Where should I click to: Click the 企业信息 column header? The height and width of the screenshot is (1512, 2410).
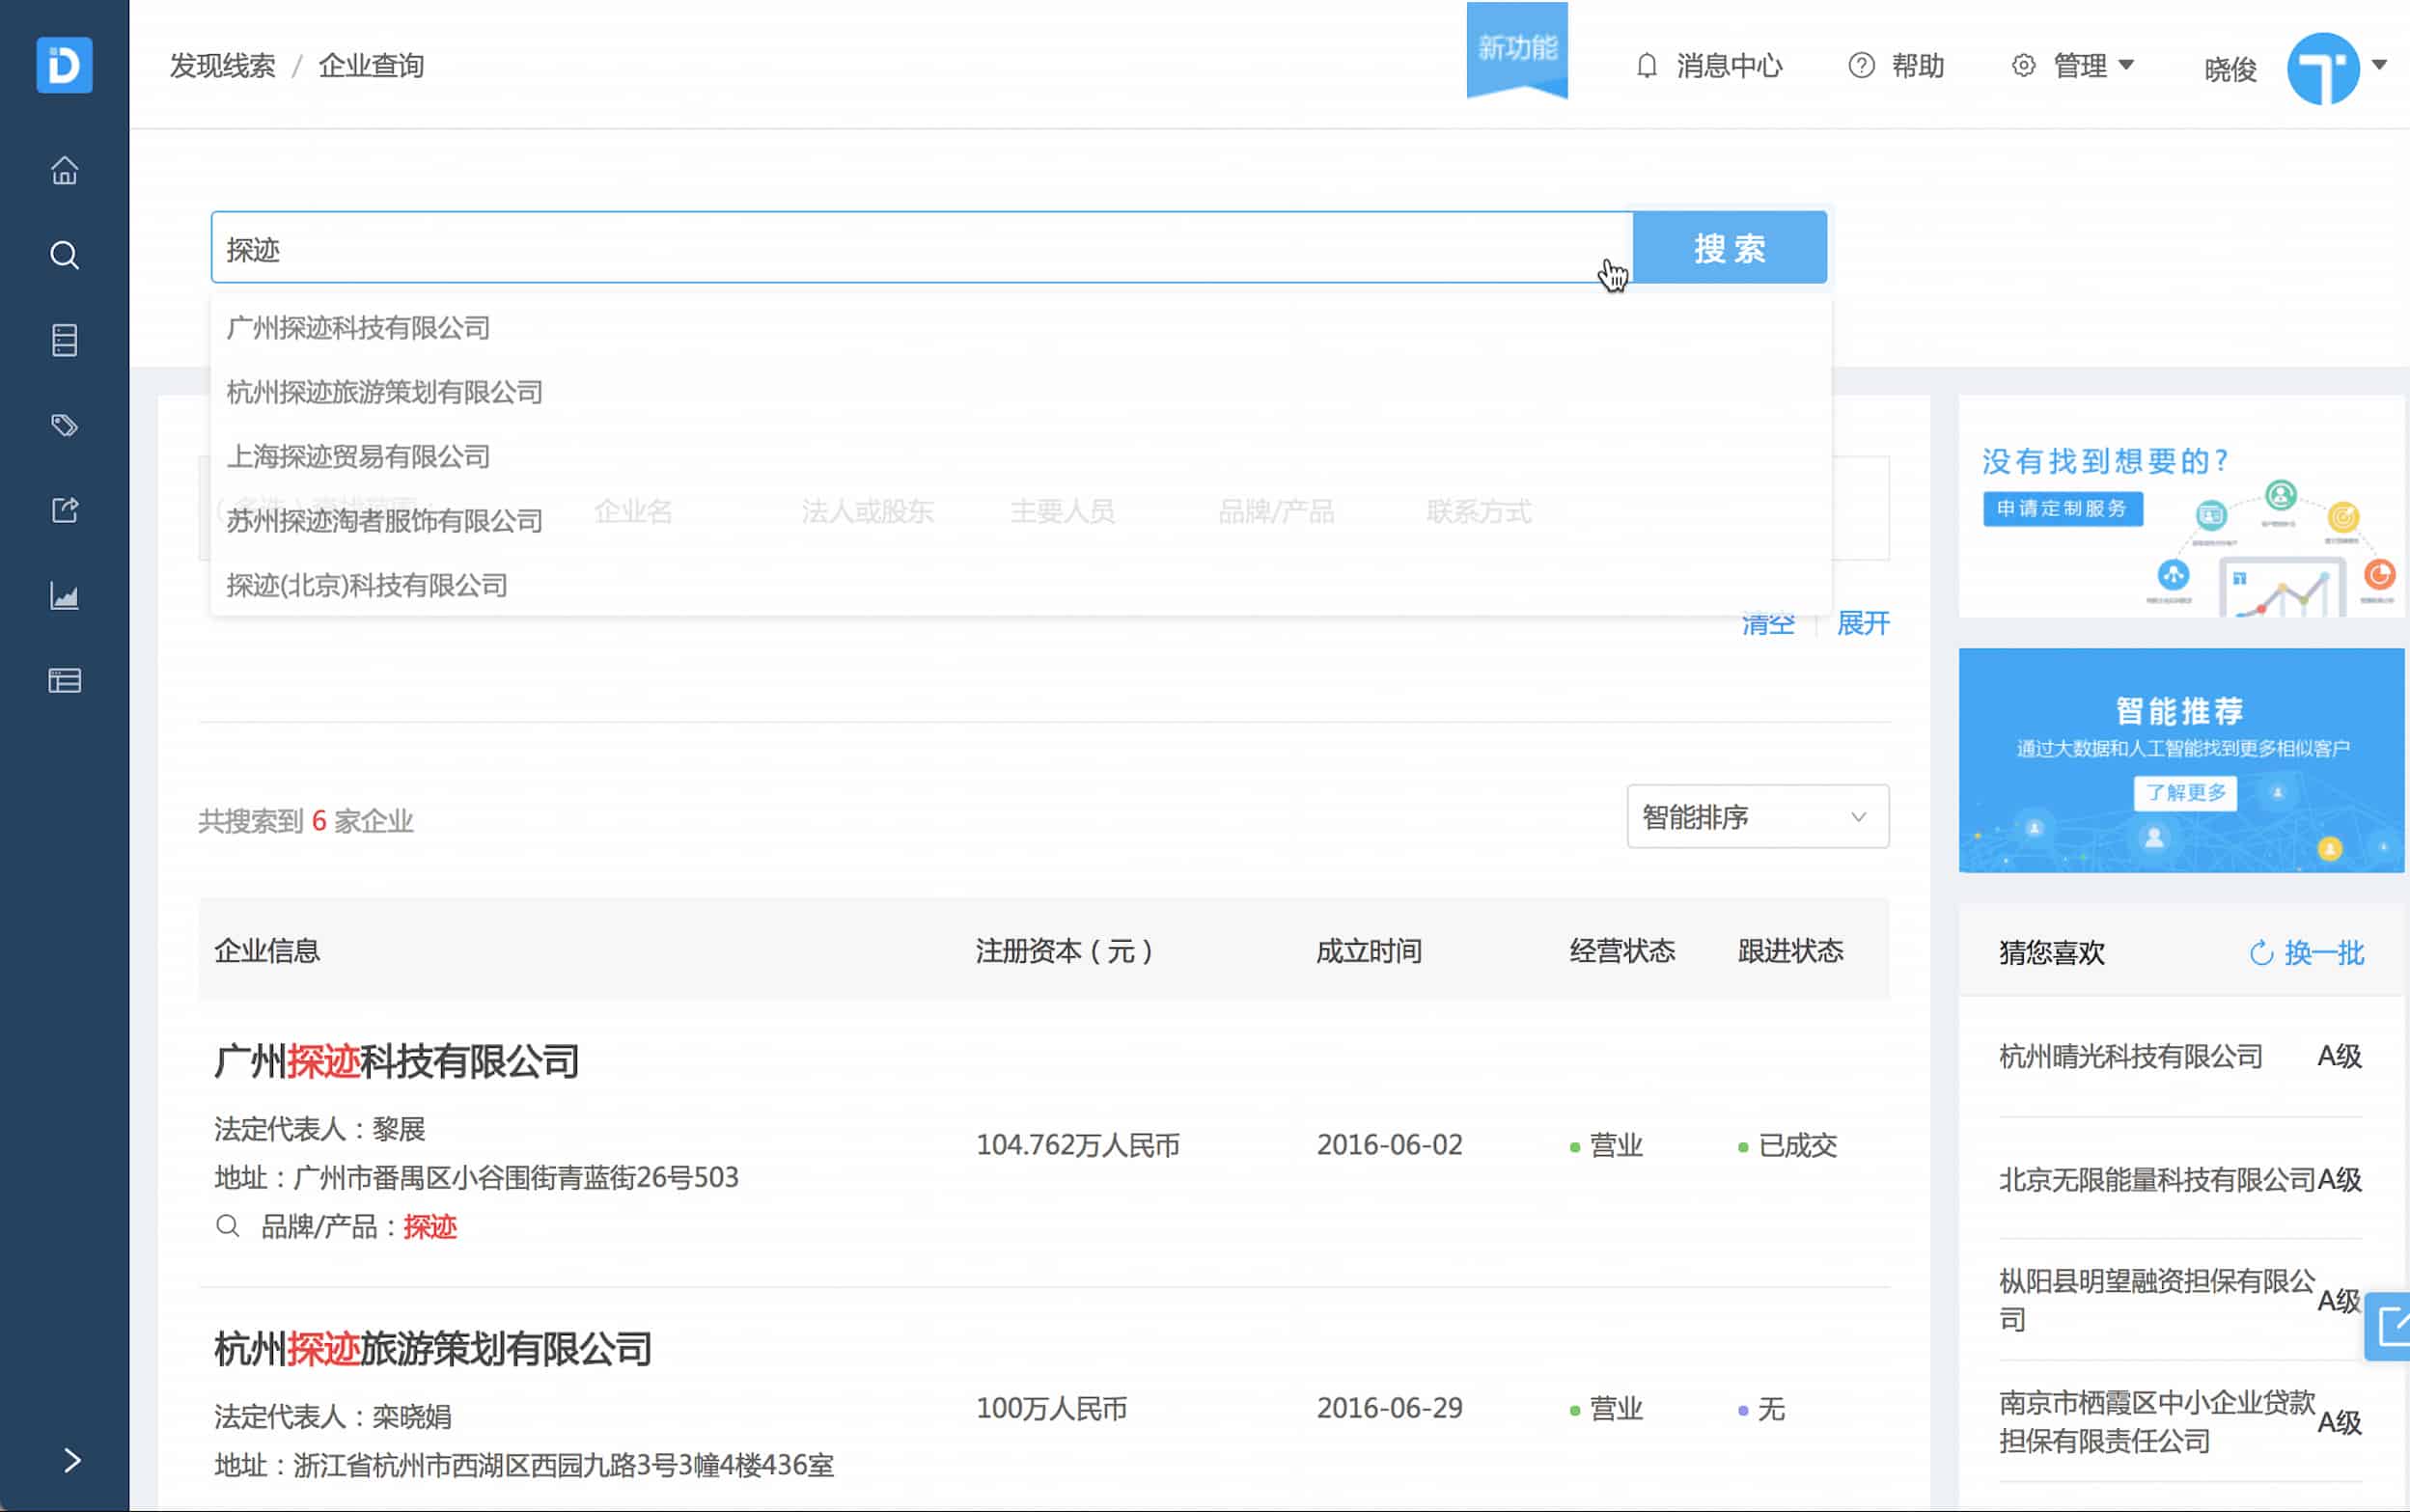[267, 951]
